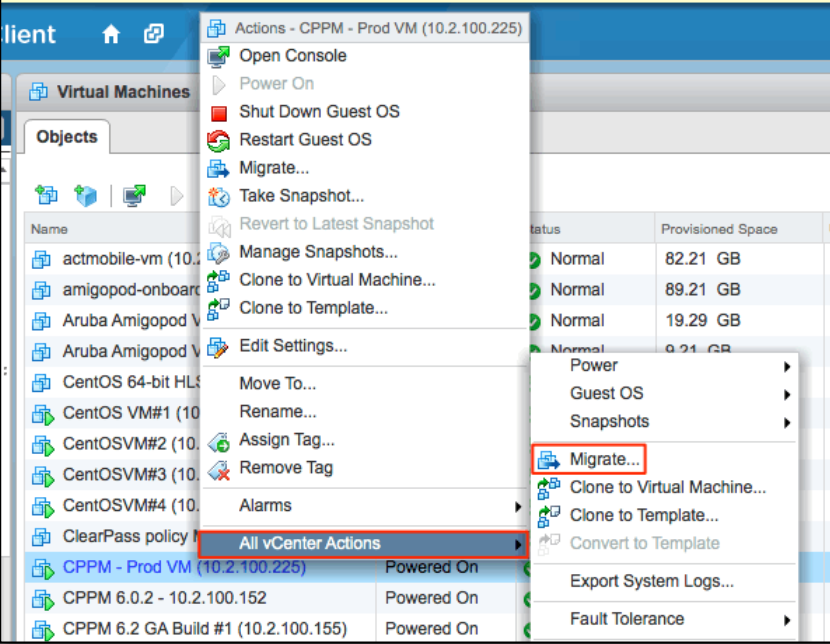Click the Virtual Machines header icon
This screenshot has height=644, width=830.
click(x=38, y=92)
